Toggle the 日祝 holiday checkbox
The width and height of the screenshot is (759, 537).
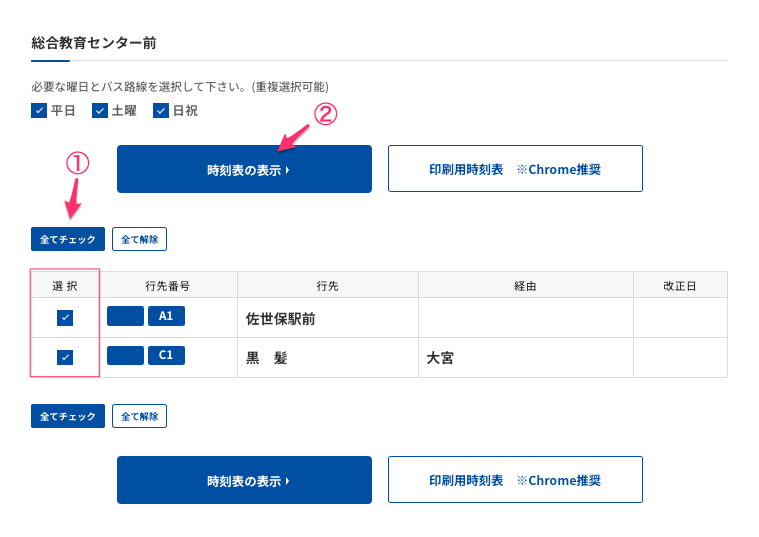pyautogui.click(x=161, y=111)
